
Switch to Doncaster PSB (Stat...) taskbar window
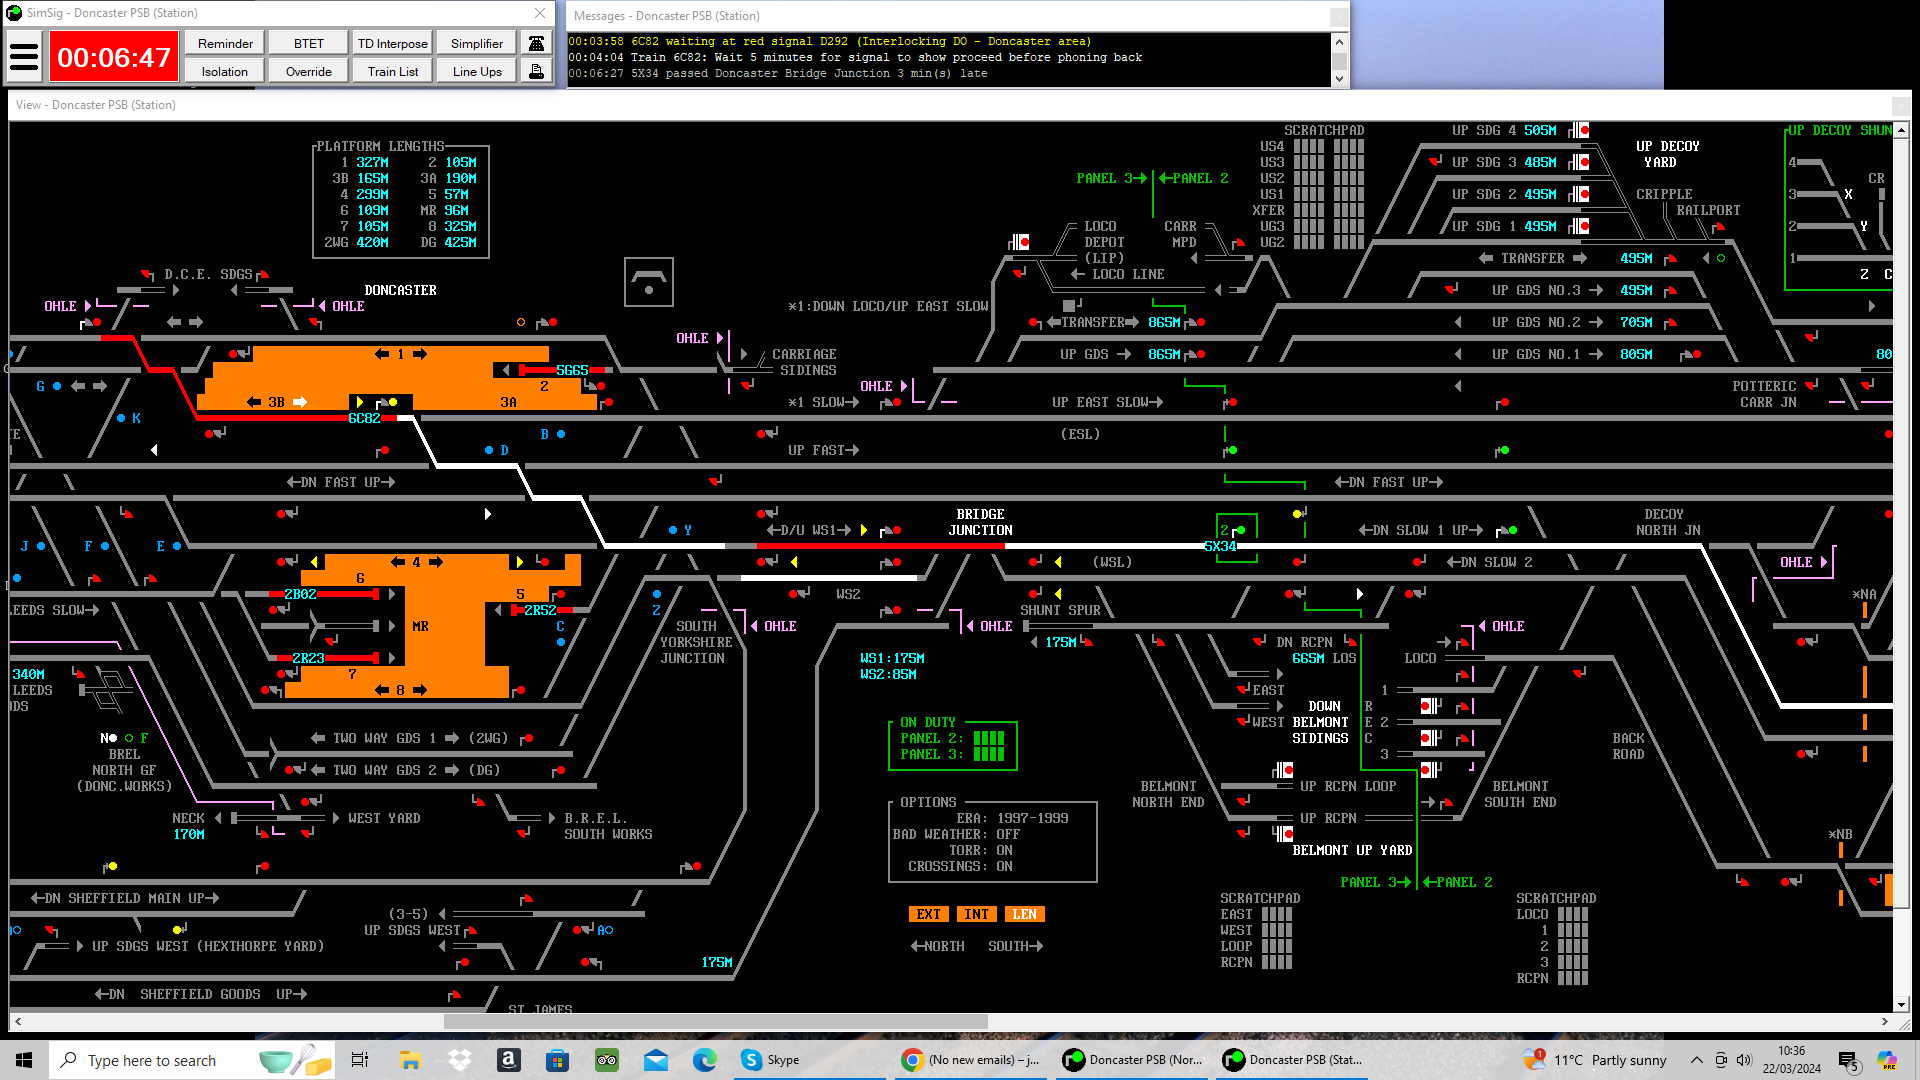pyautogui.click(x=1292, y=1060)
